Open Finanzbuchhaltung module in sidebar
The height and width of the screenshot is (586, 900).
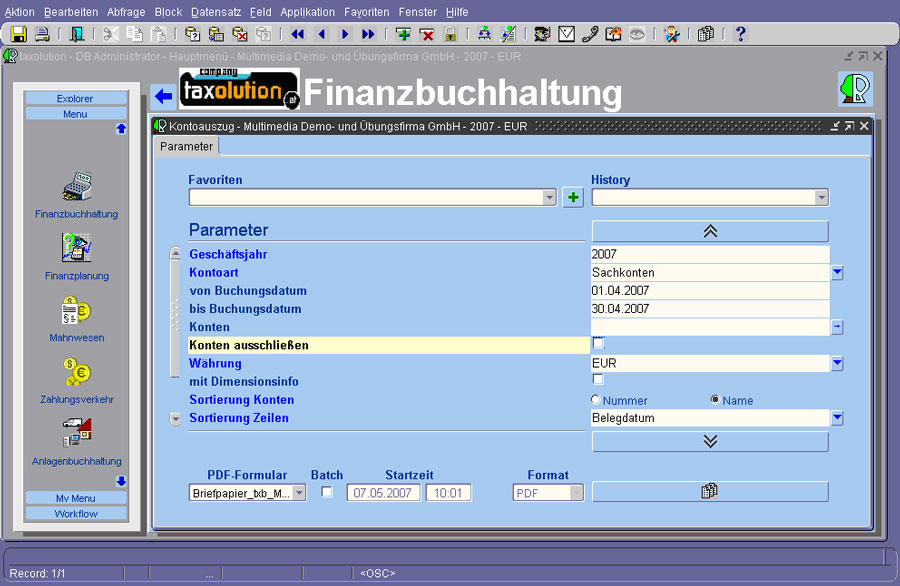click(76, 195)
